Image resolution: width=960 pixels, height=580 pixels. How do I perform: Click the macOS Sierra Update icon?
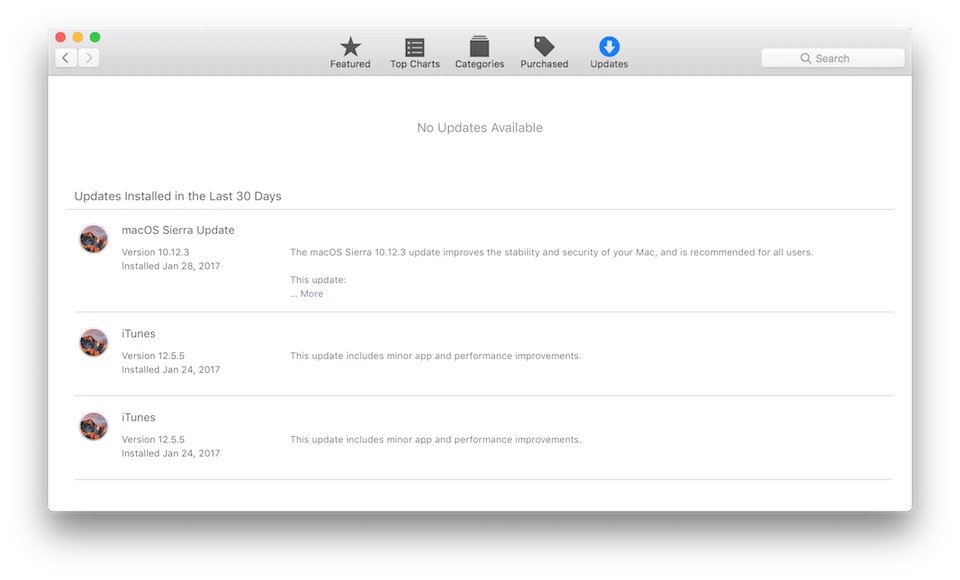94,239
